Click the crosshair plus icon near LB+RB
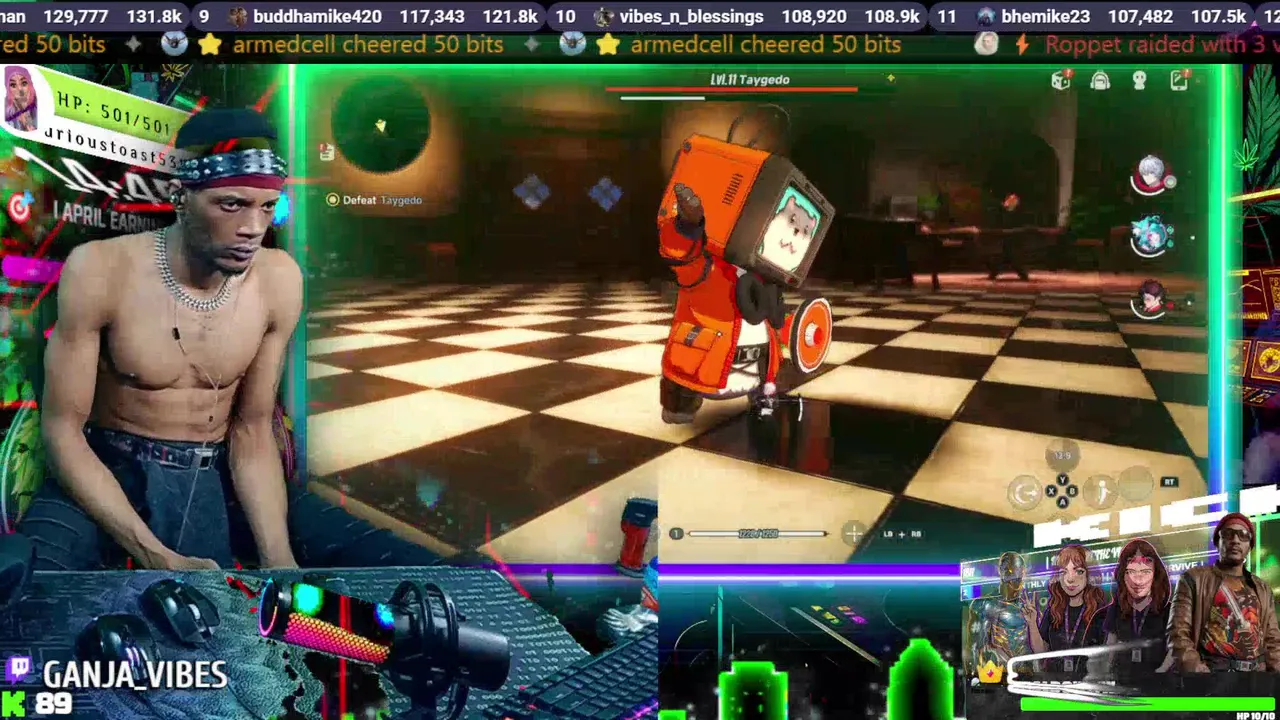The image size is (1280, 720). [853, 534]
